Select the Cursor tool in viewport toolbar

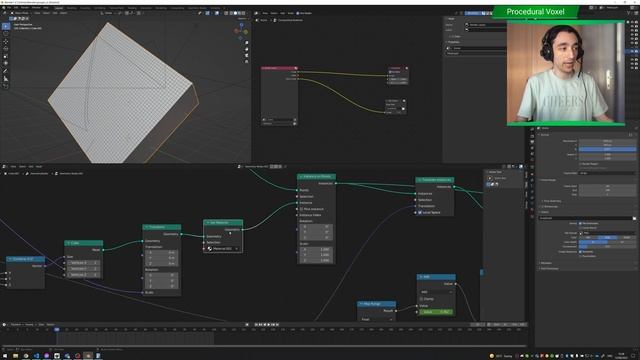pyautogui.click(x=6, y=34)
